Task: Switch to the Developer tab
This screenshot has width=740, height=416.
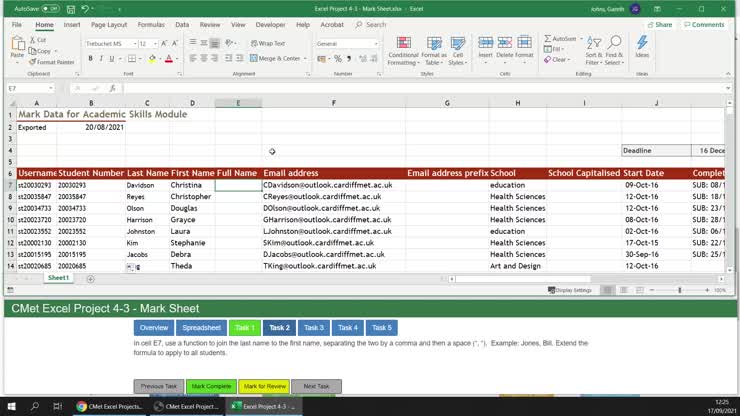Action: click(270, 25)
